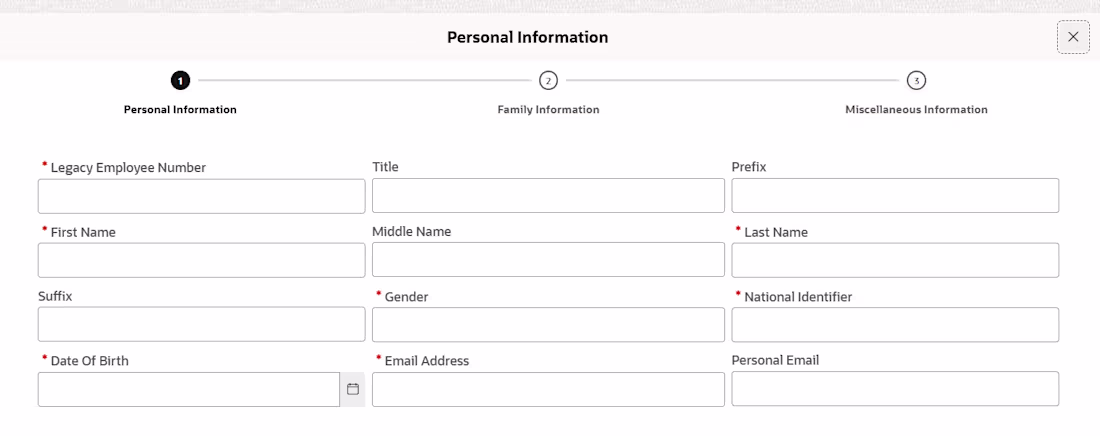
Task: Select the Email Address field
Action: tap(548, 389)
